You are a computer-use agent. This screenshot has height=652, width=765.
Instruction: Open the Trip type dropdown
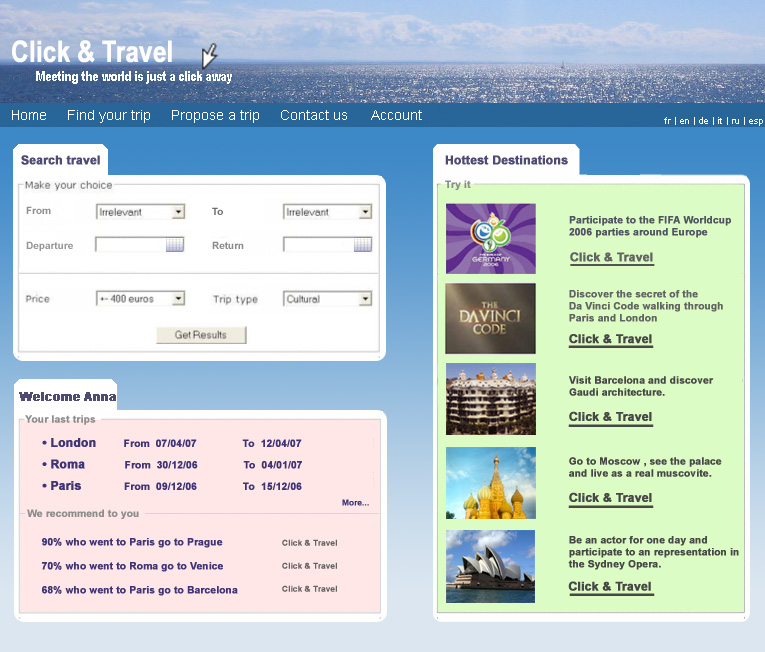point(365,299)
